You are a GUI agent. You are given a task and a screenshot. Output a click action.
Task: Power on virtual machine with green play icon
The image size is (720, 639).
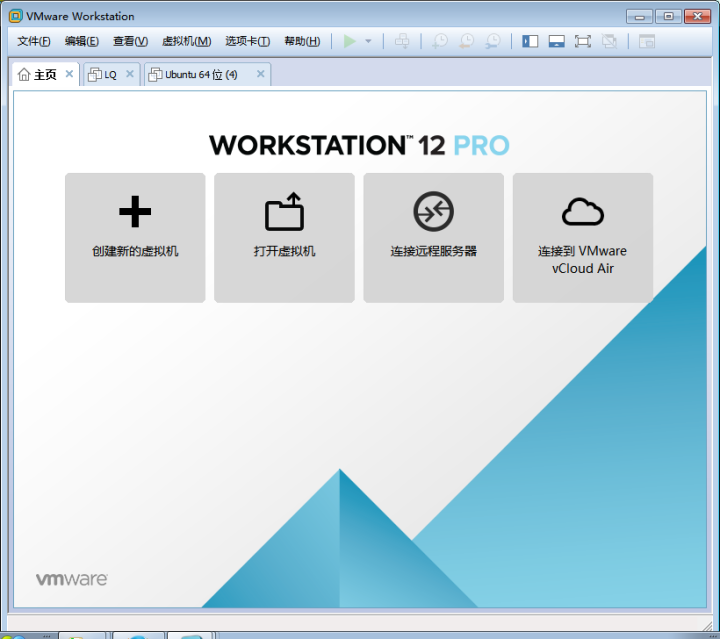point(349,41)
